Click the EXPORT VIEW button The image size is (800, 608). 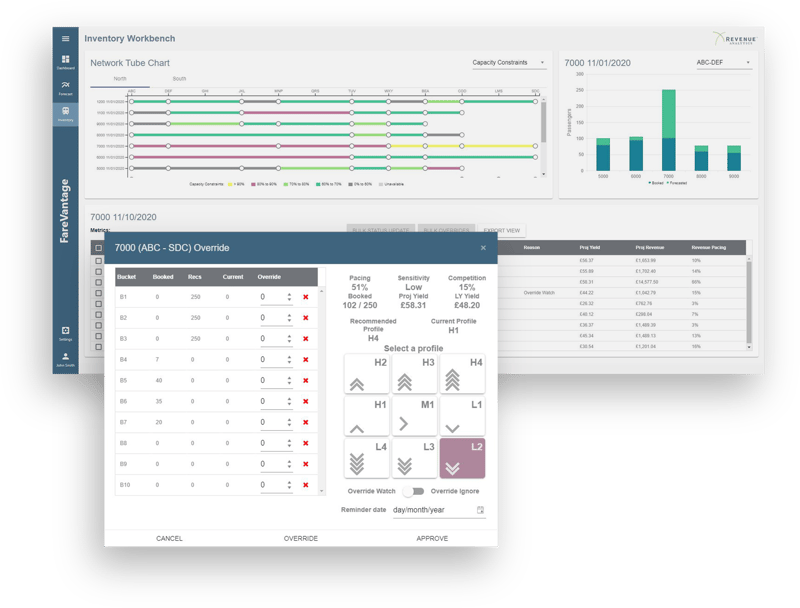(502, 231)
